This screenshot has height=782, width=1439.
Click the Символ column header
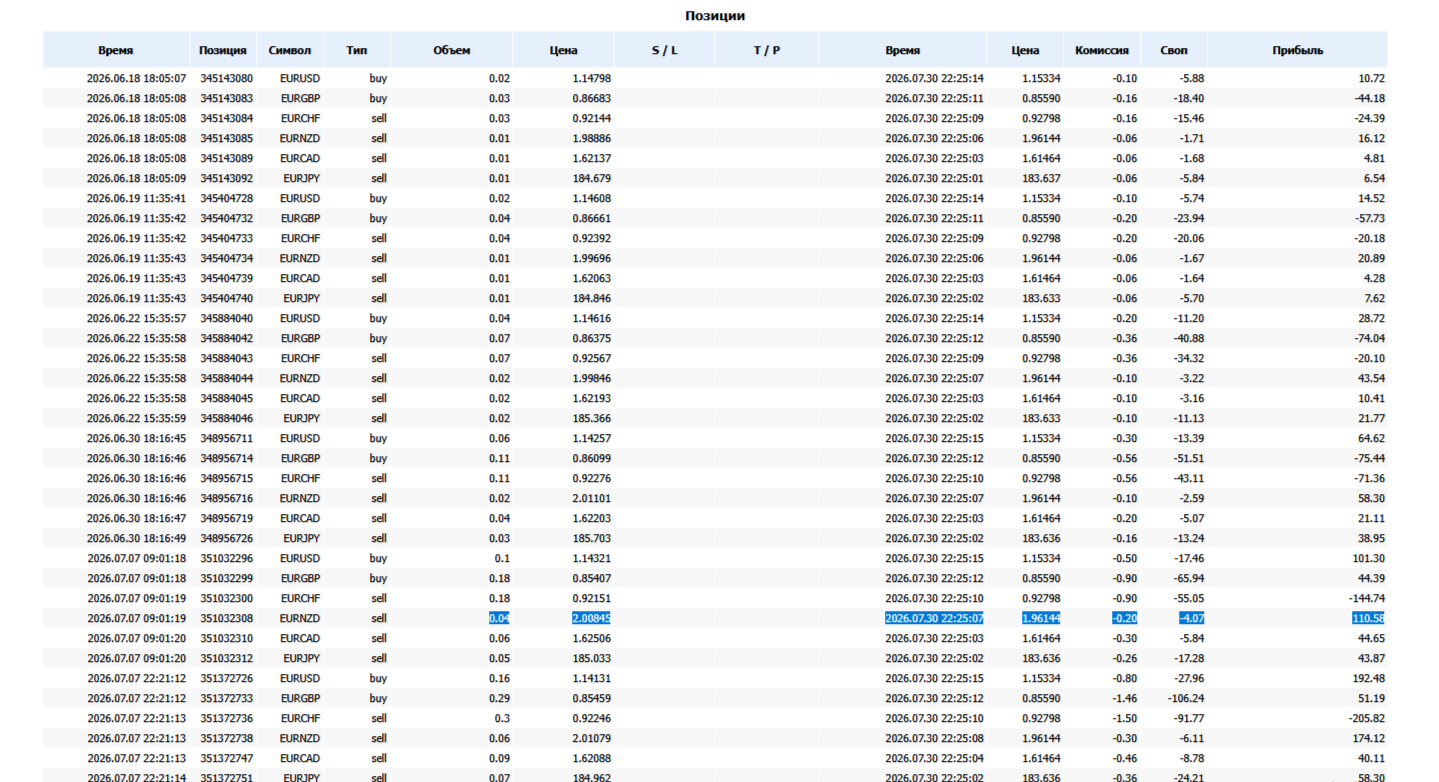point(290,50)
